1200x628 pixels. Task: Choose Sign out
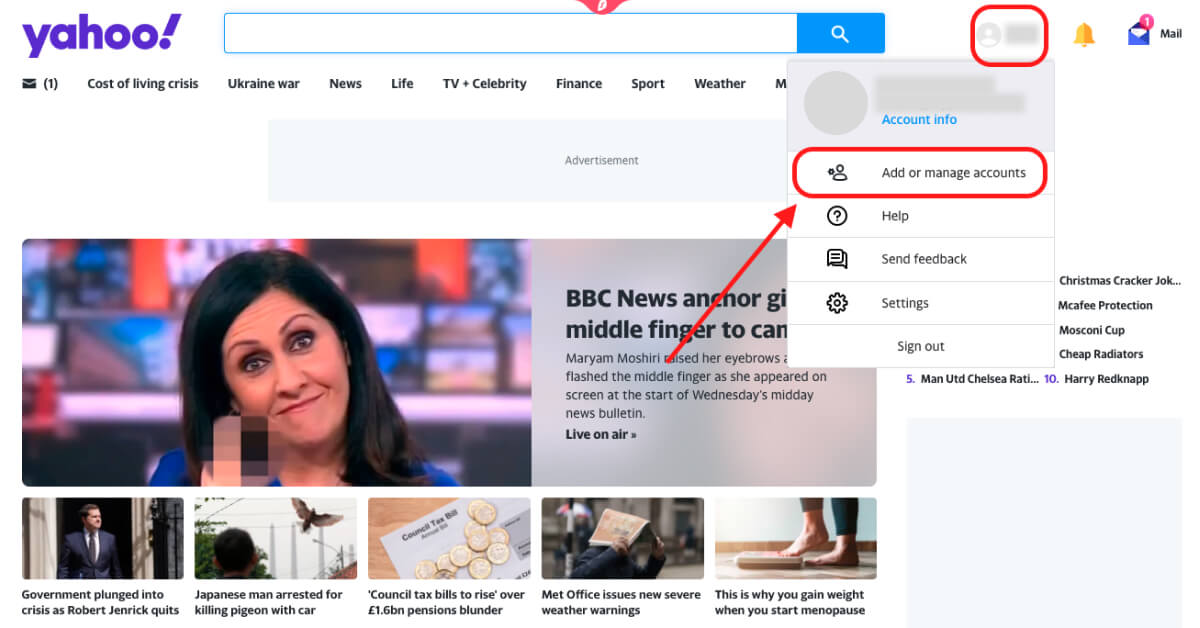[x=921, y=346]
